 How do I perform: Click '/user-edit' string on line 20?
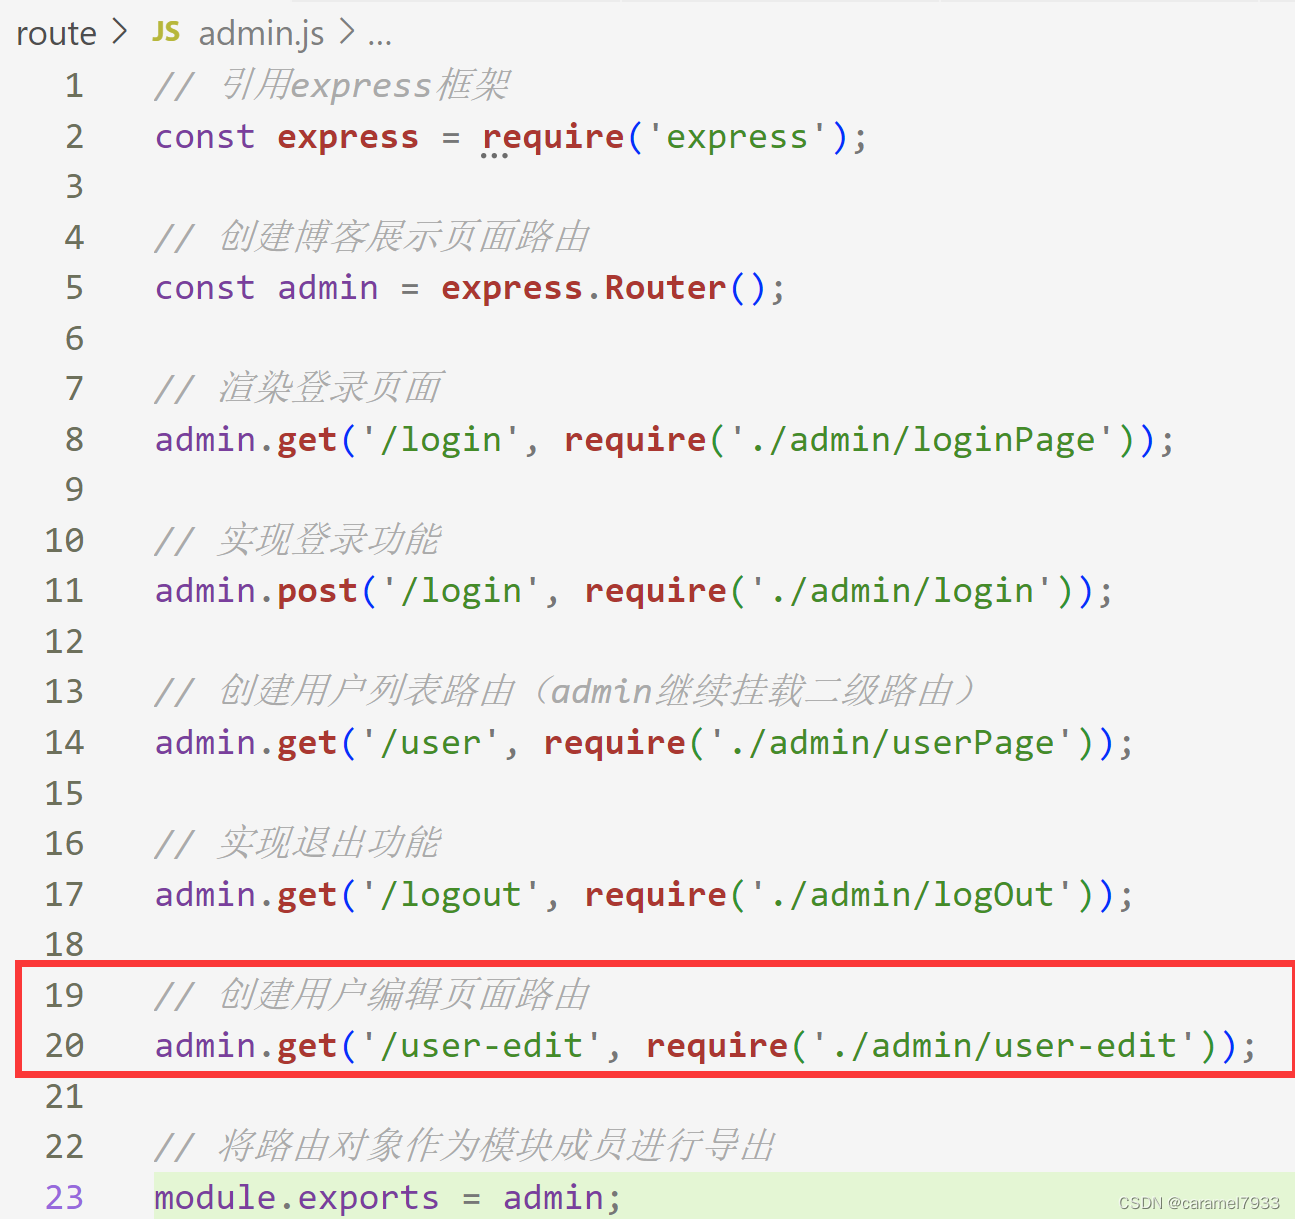pos(481,1046)
